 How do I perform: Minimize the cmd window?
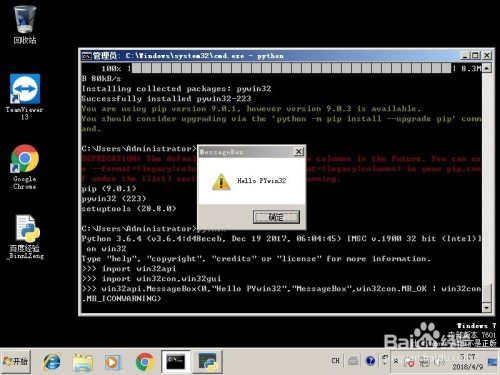[465, 56]
